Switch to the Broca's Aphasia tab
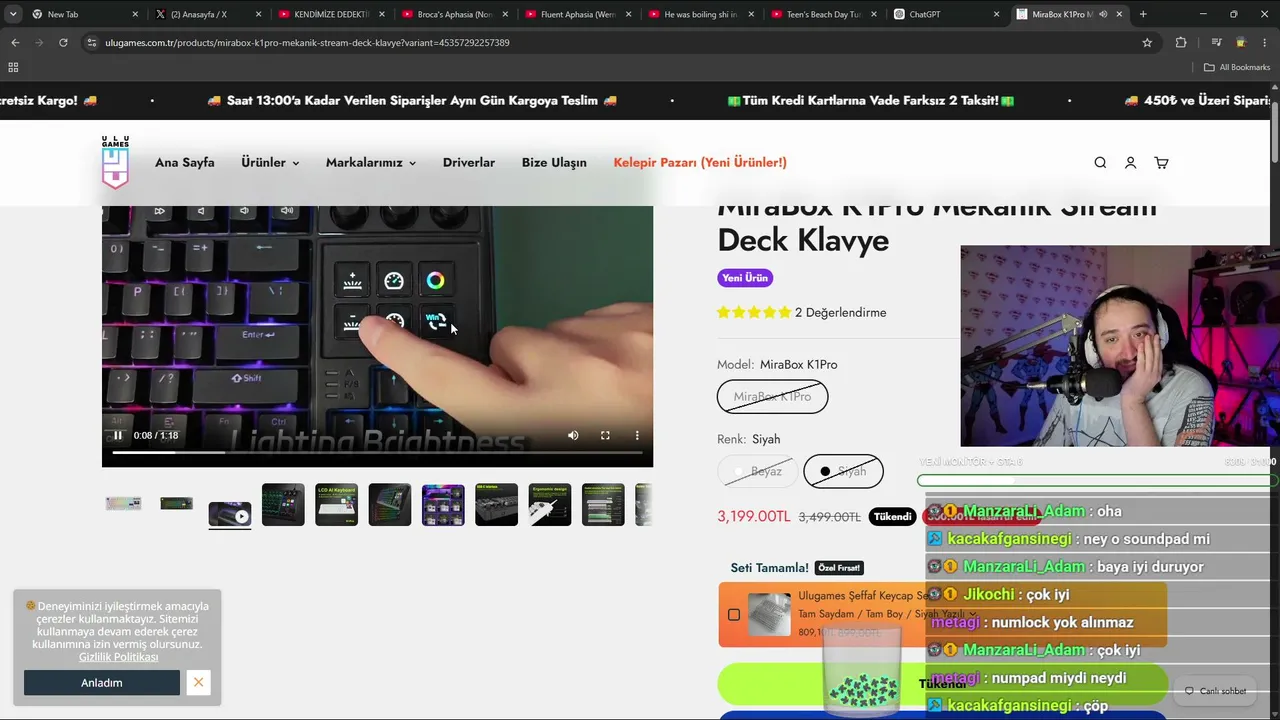 point(453,14)
